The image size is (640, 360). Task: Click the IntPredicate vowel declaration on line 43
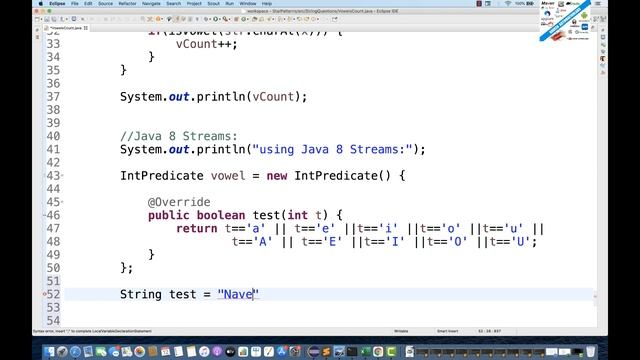(262, 176)
